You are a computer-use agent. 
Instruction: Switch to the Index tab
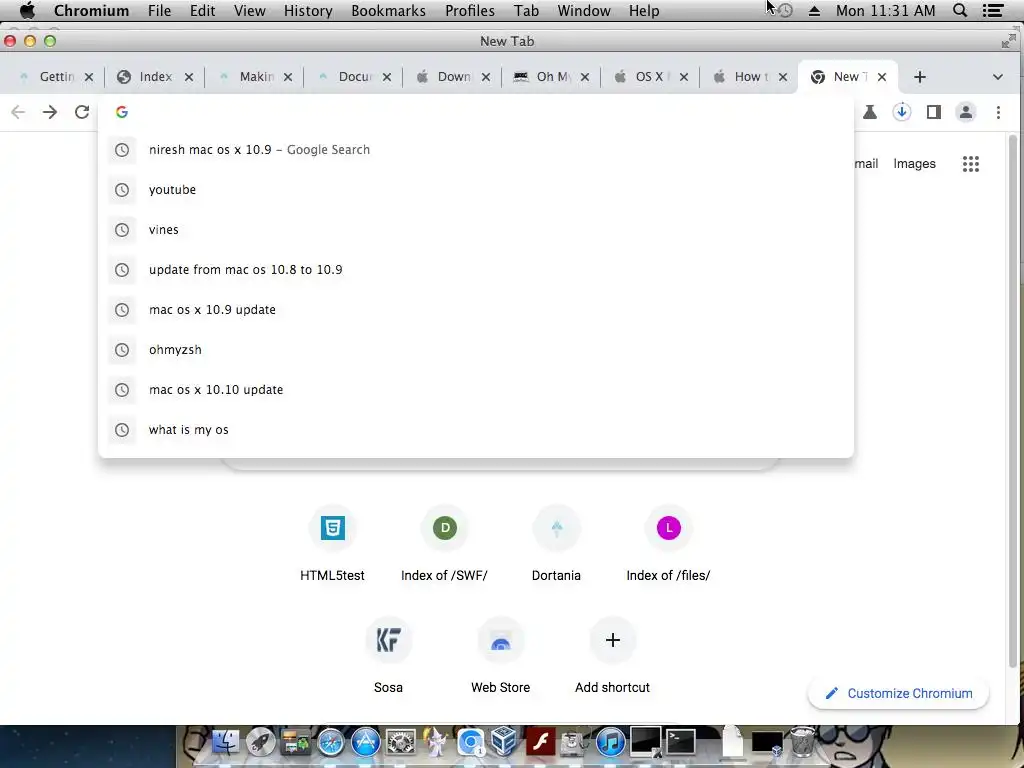(155, 77)
